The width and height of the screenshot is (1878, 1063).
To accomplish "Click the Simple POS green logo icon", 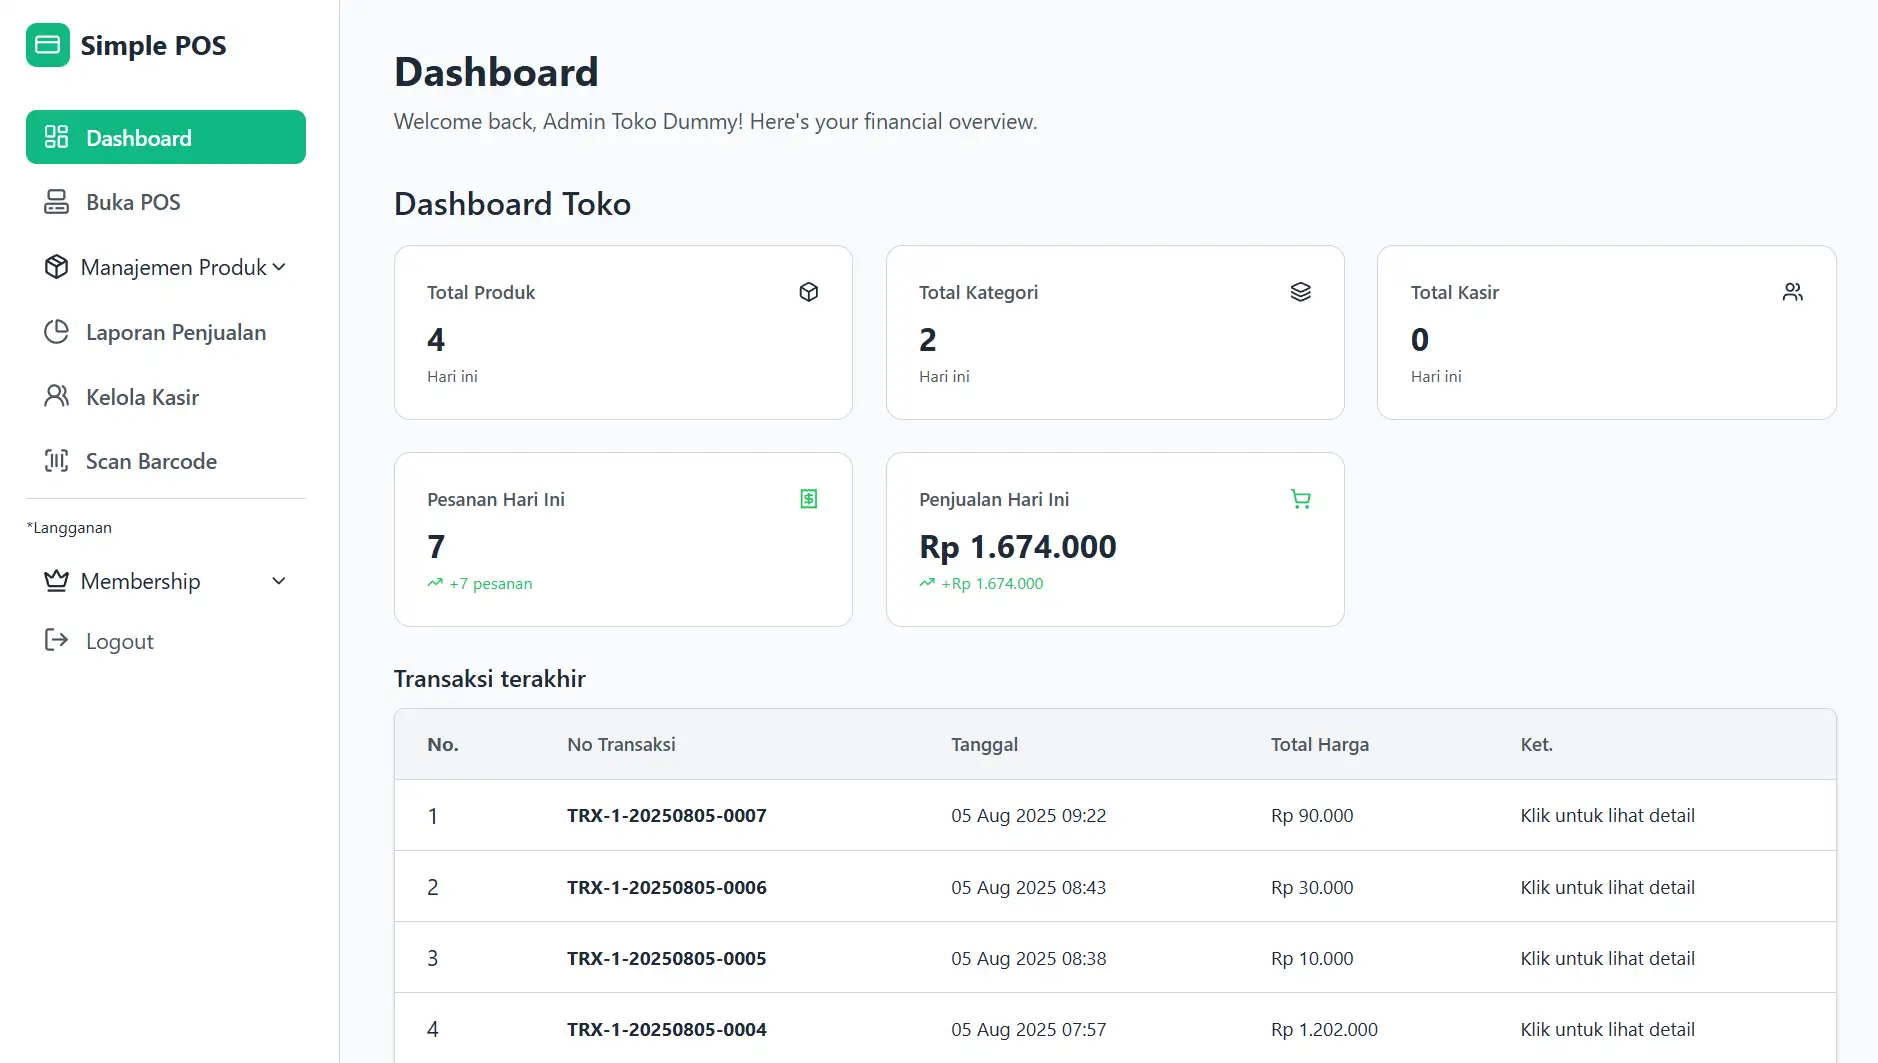I will click(x=48, y=45).
